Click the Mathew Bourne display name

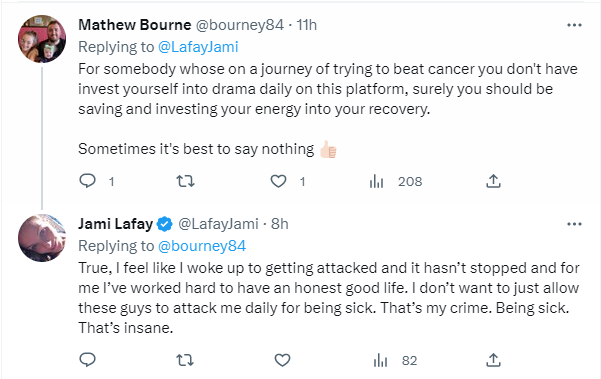point(135,25)
